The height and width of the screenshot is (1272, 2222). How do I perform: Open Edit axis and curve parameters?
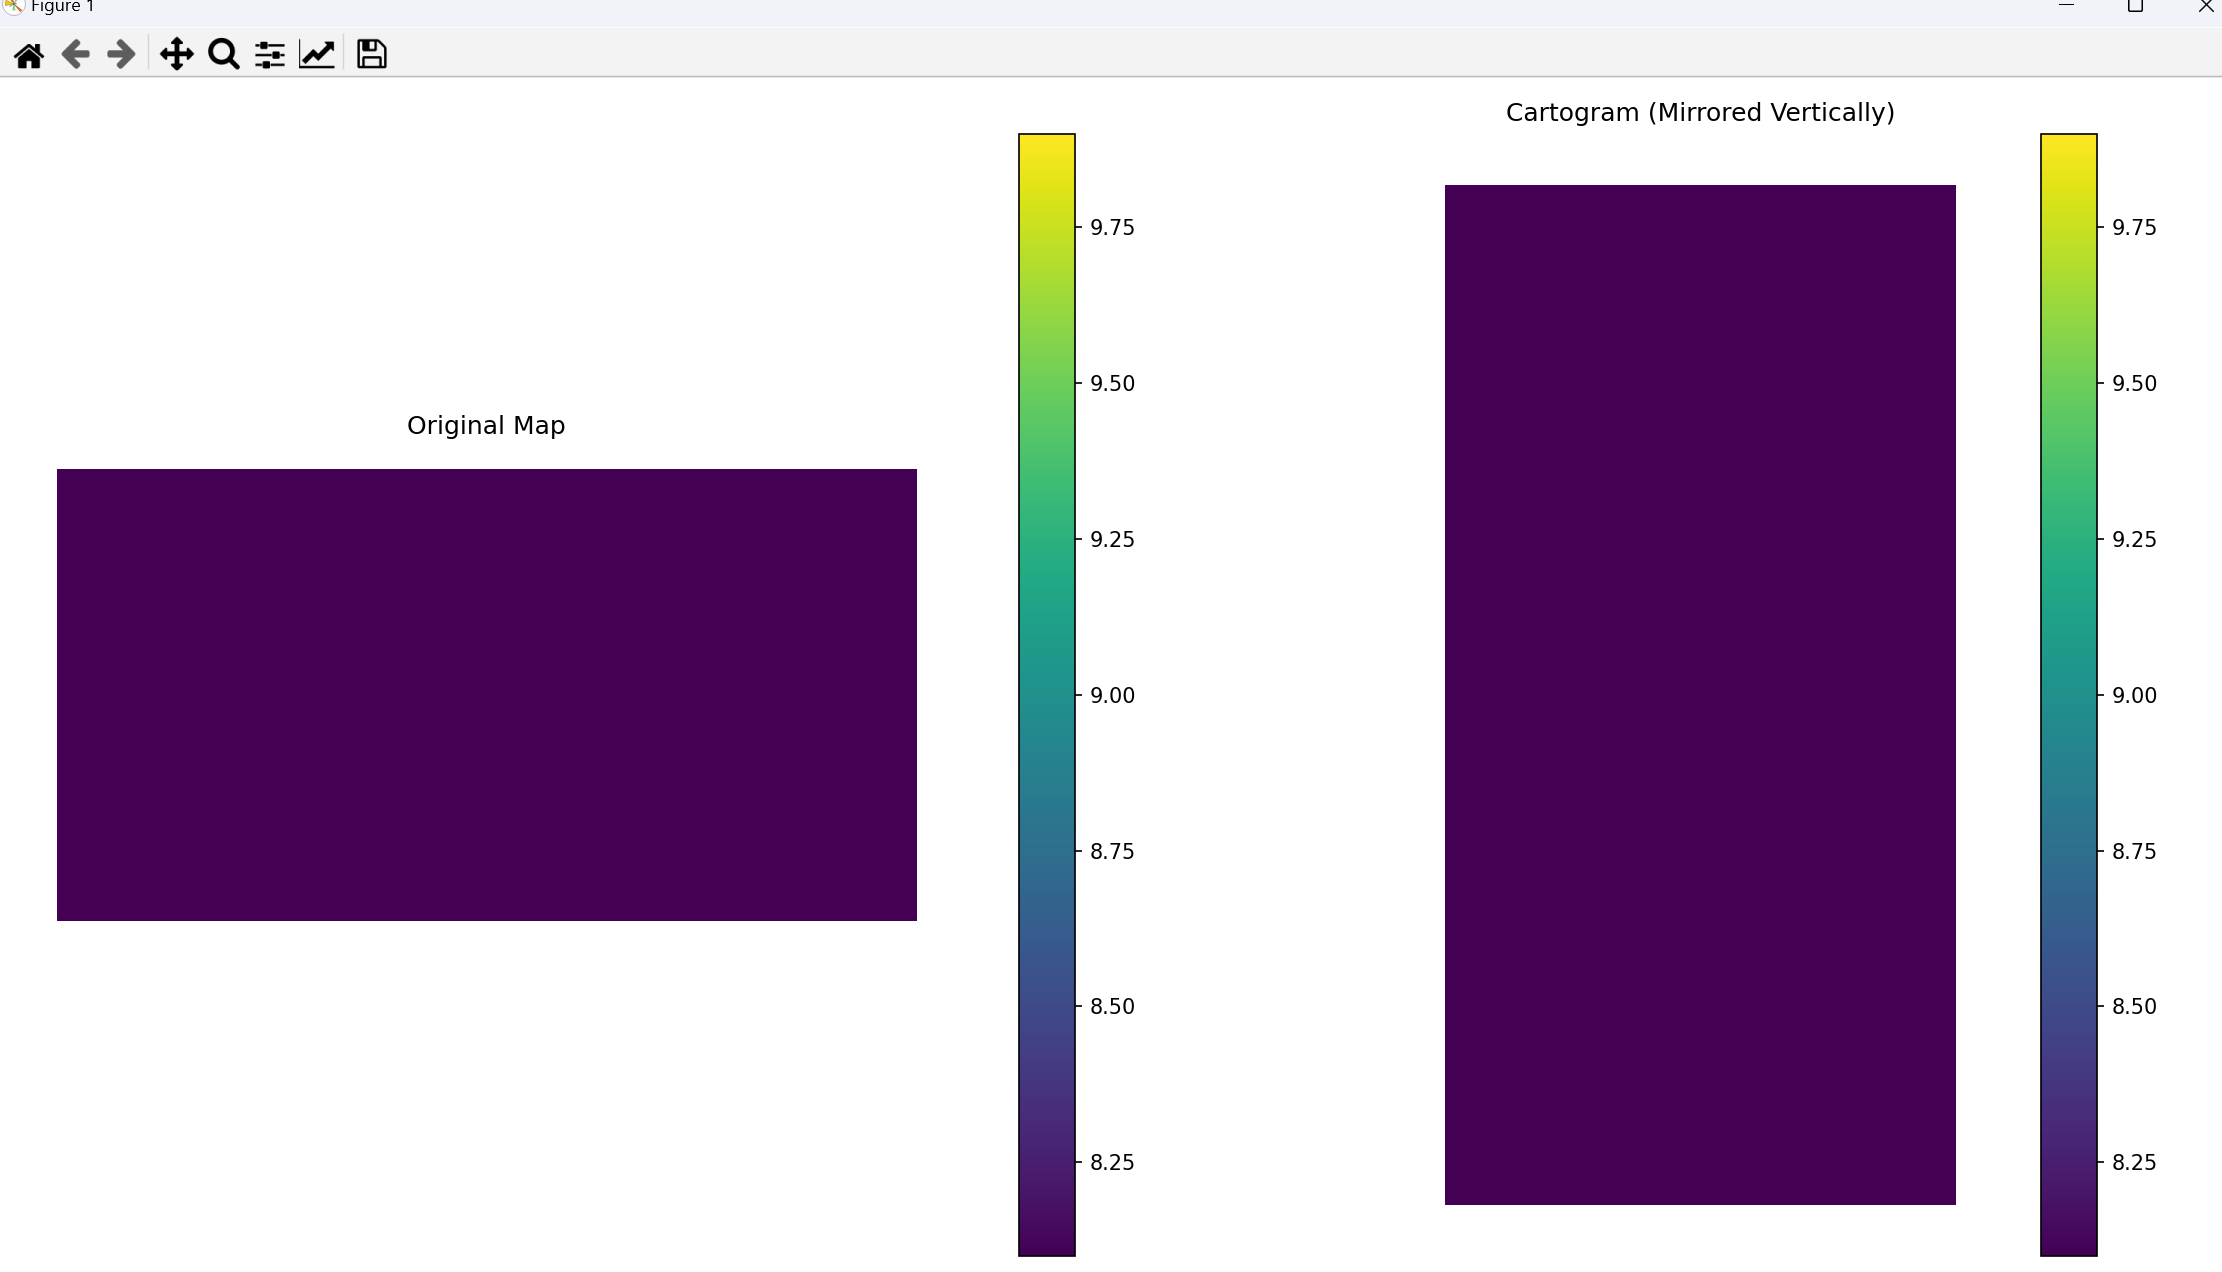click(317, 54)
